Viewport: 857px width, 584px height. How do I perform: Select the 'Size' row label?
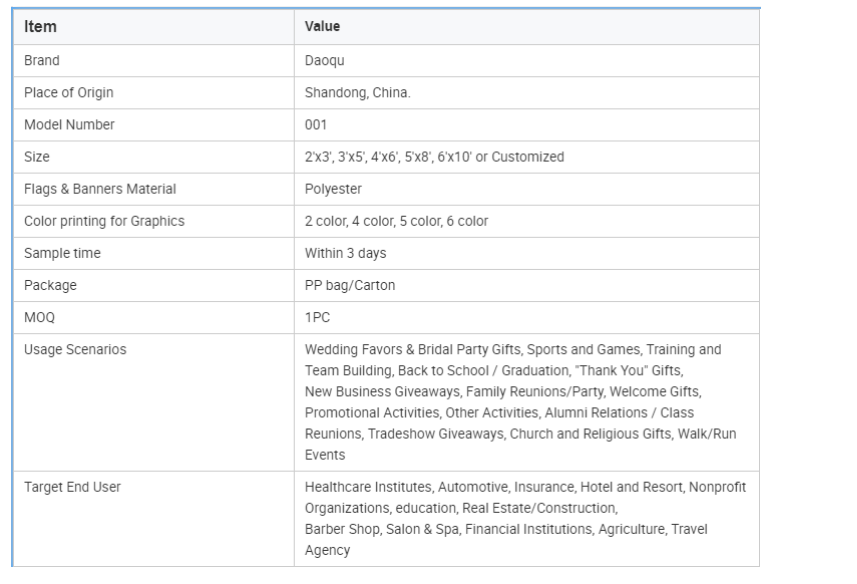pyautogui.click(x=37, y=157)
